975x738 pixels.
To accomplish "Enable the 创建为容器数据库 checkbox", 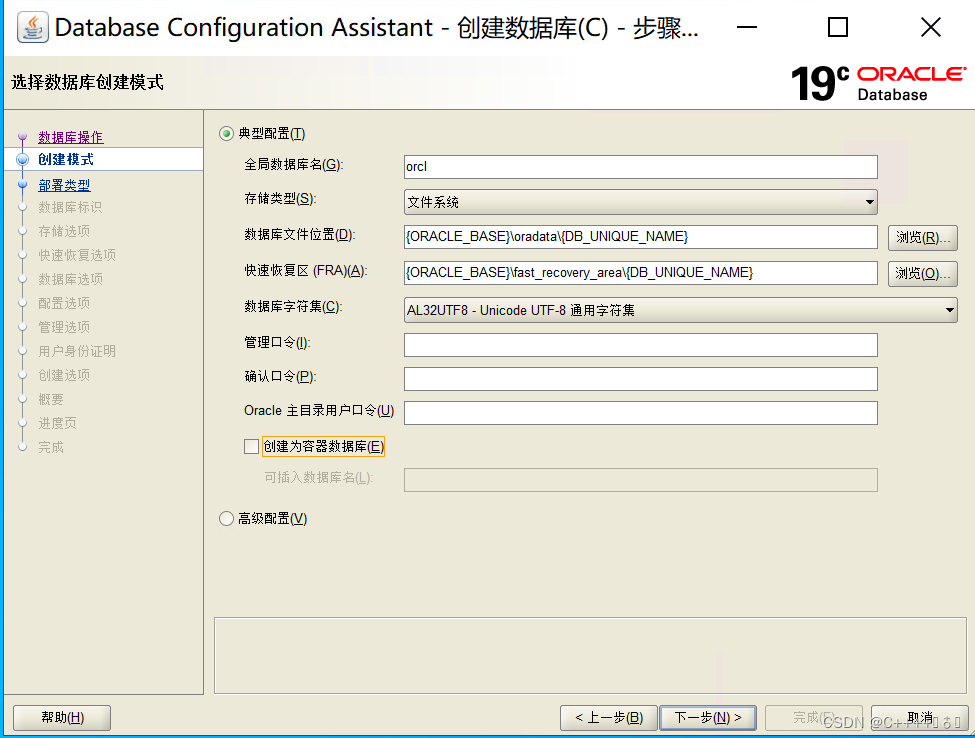I will pos(251,446).
